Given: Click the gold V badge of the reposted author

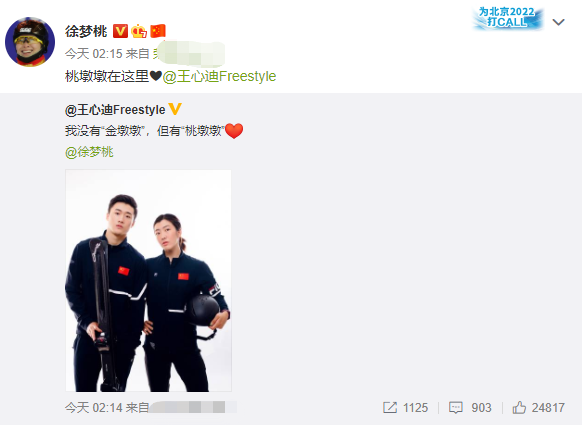Looking at the screenshot, I should point(175,109).
